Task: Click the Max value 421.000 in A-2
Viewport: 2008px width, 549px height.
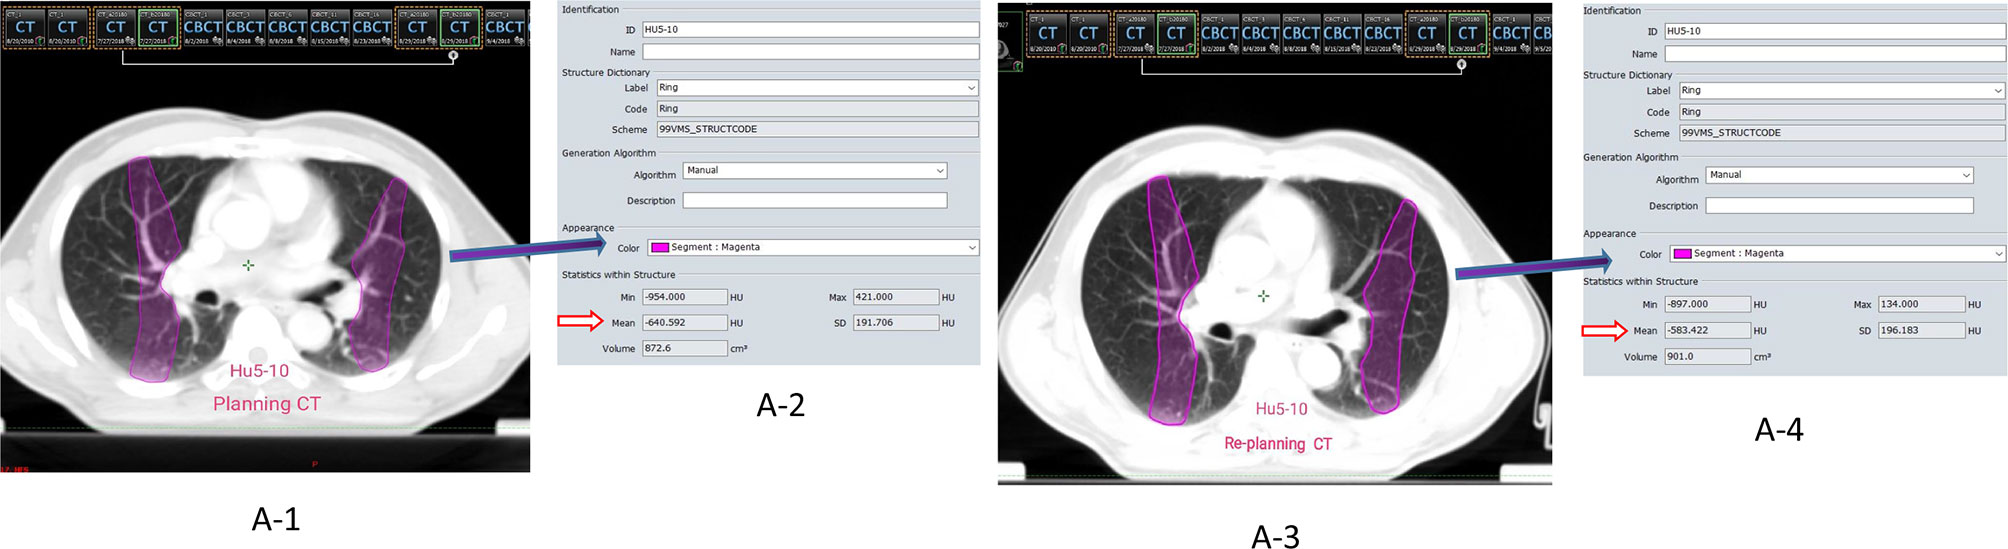Action: 895,297
